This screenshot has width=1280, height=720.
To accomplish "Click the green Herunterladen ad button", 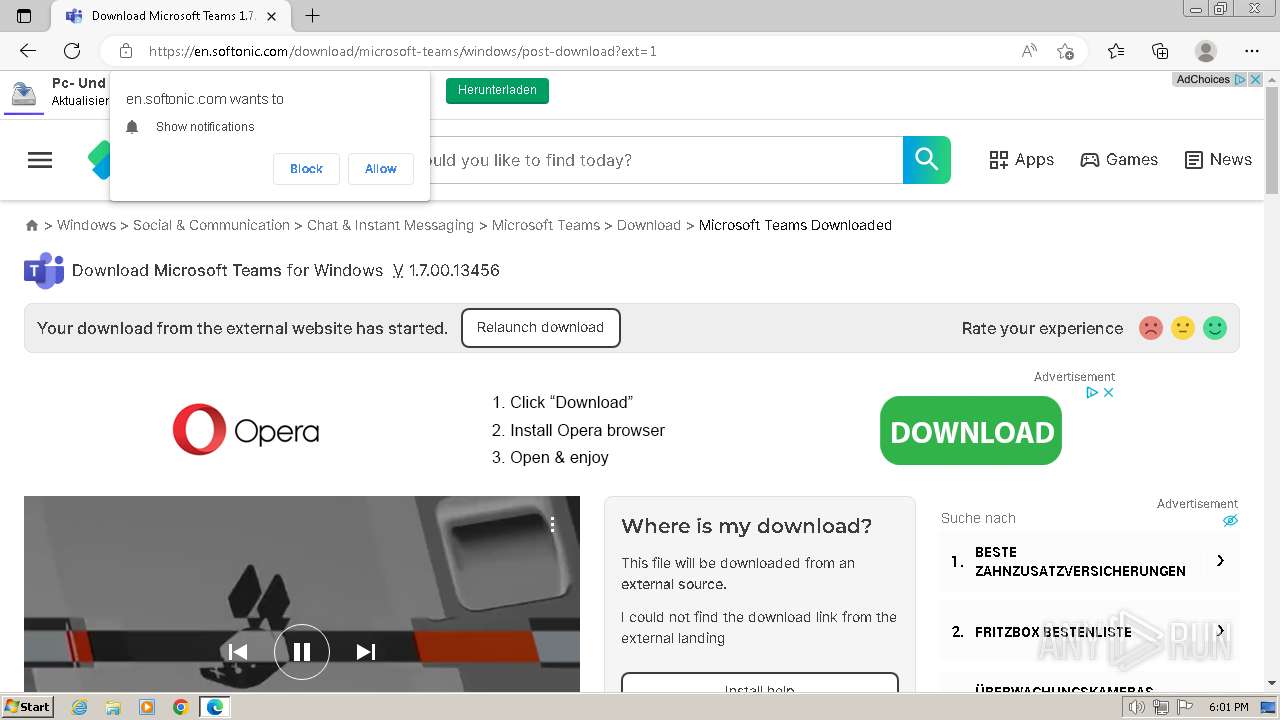I will tap(497, 90).
